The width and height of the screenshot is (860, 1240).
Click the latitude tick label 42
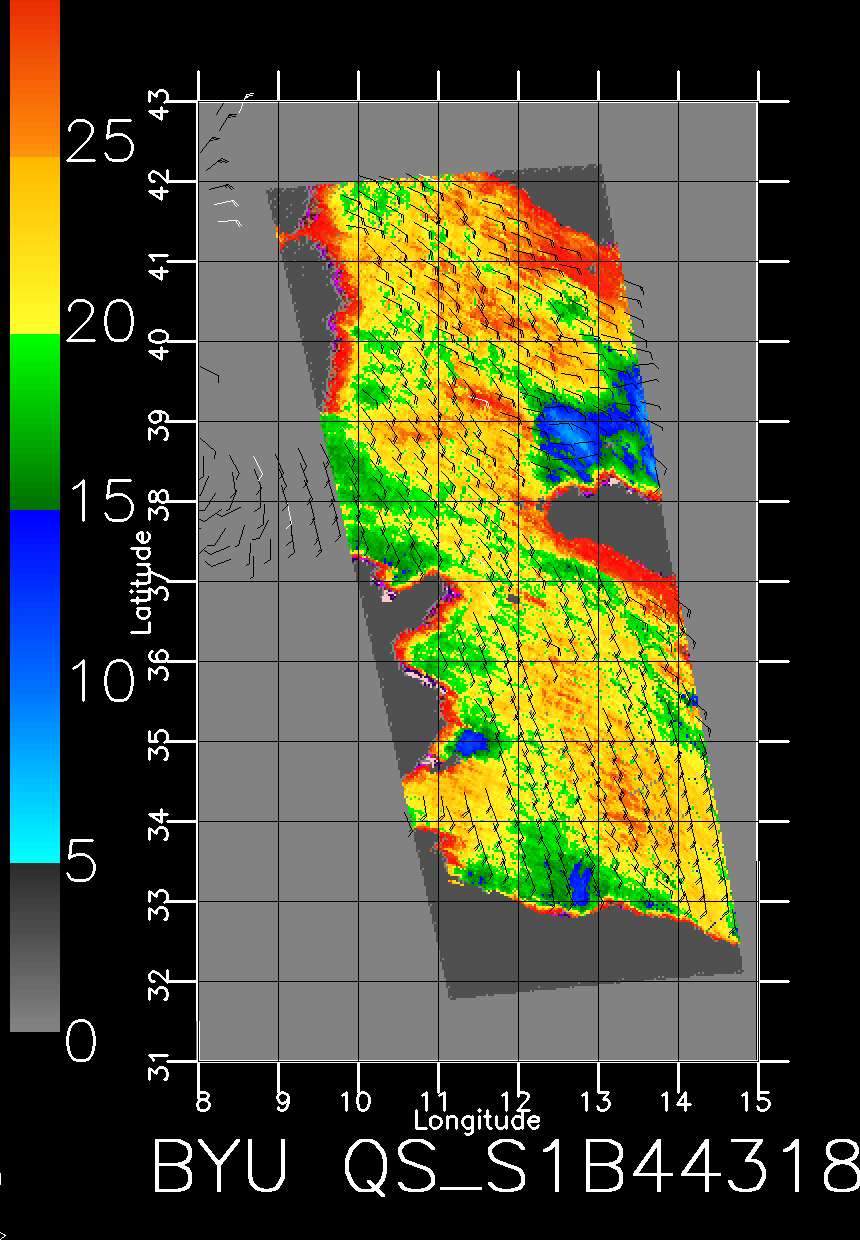coord(161,184)
